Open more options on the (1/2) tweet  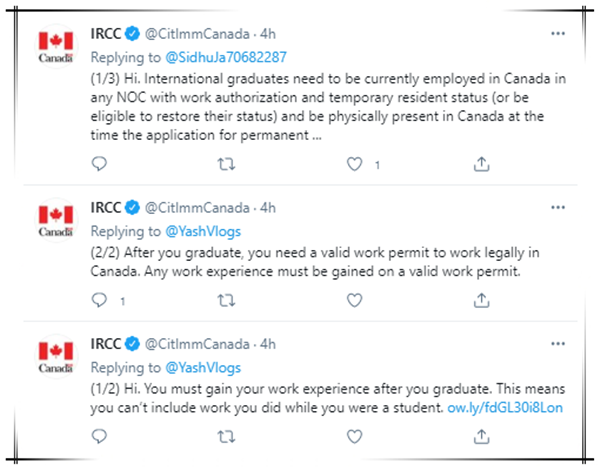(x=558, y=344)
